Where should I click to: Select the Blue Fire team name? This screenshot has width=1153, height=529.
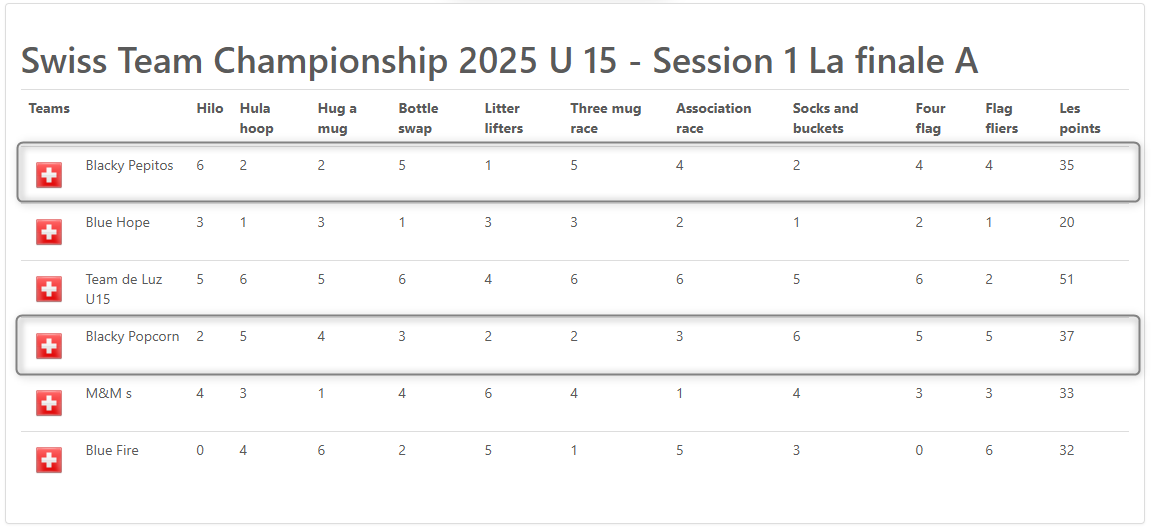pyautogui.click(x=112, y=450)
